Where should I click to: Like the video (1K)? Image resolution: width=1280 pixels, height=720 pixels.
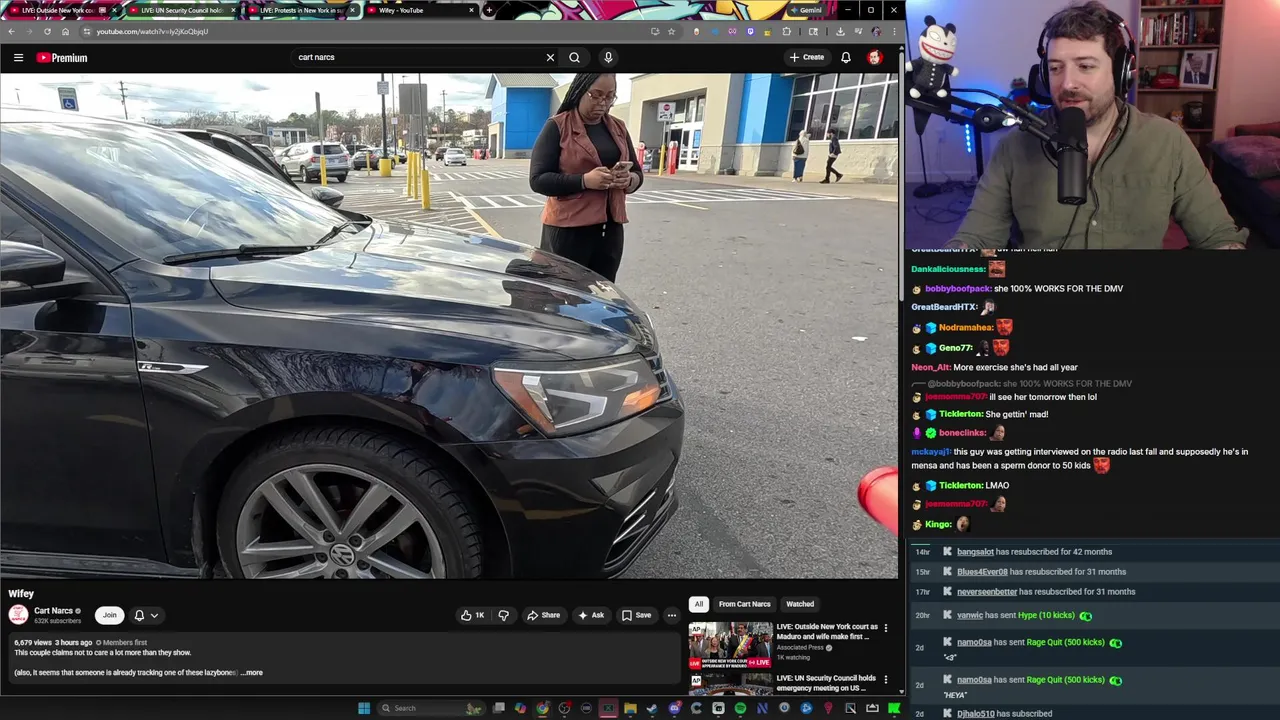tap(472, 615)
